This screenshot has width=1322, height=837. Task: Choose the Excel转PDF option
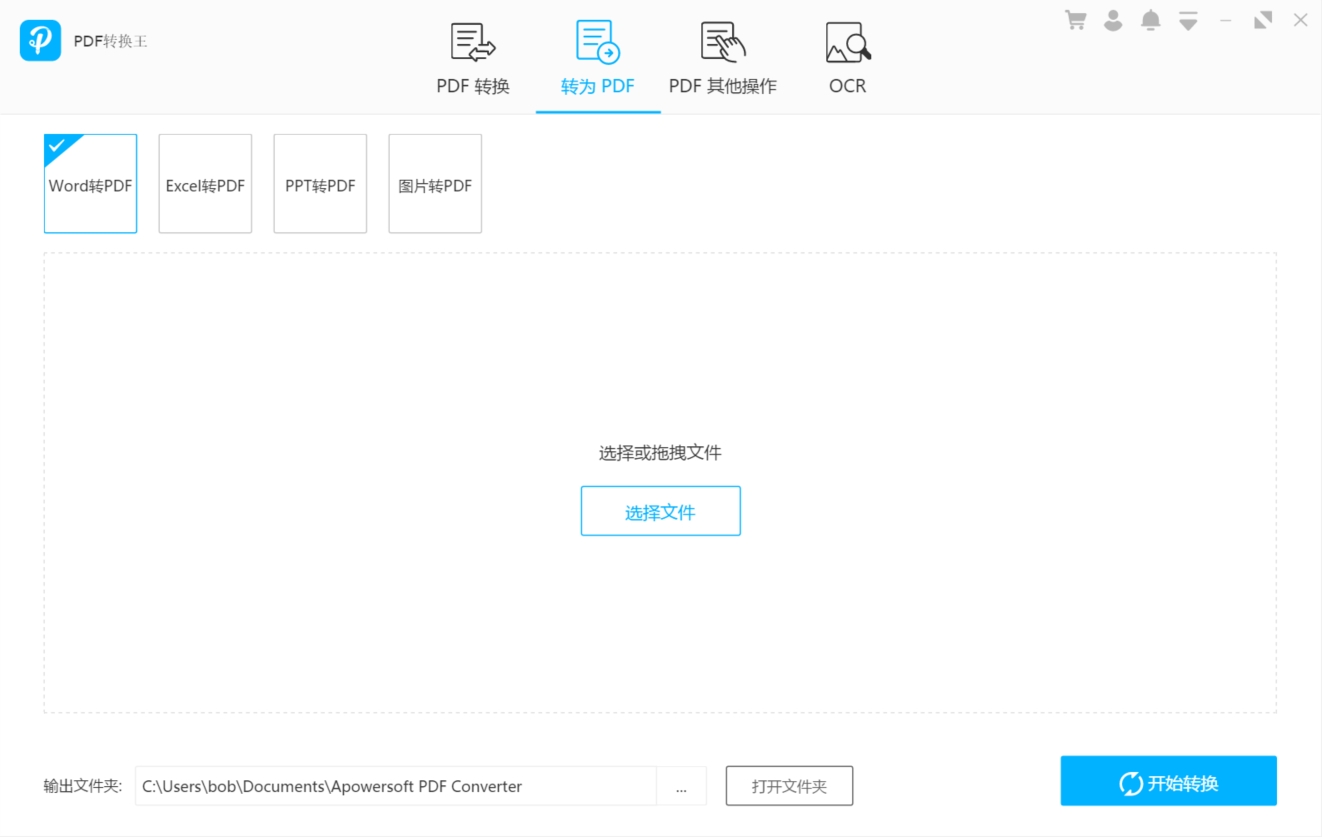tap(205, 184)
